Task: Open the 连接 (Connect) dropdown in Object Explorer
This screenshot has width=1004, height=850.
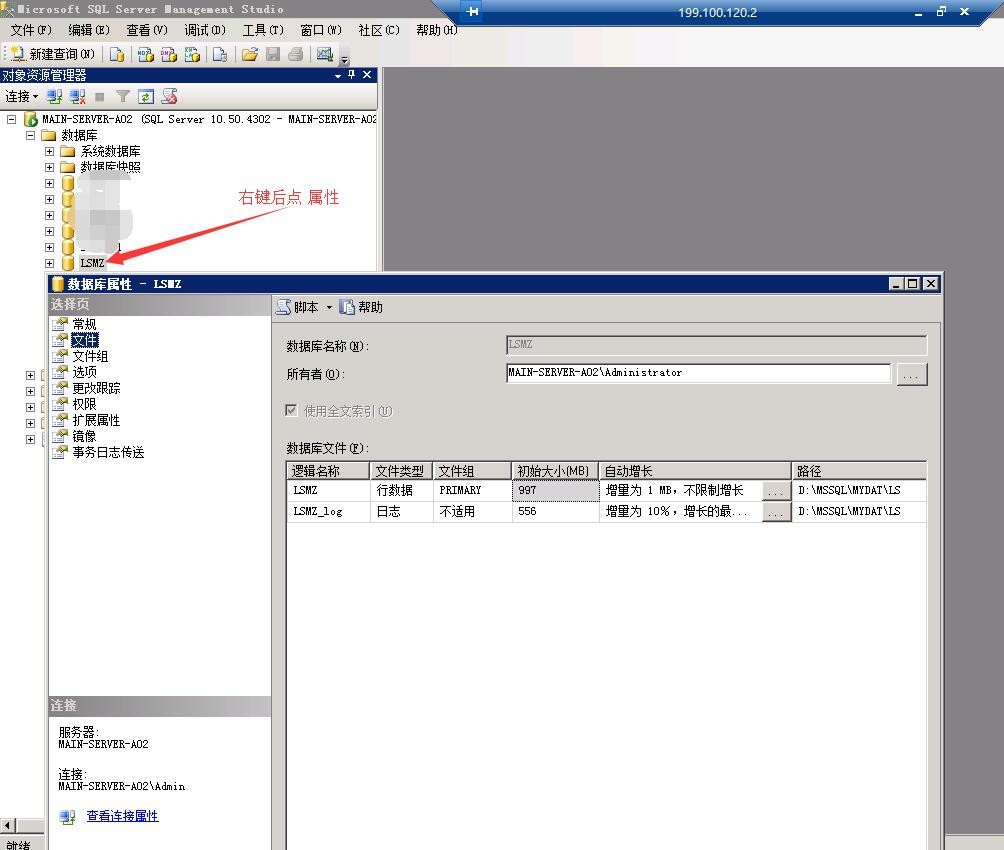Action: [x=22, y=97]
